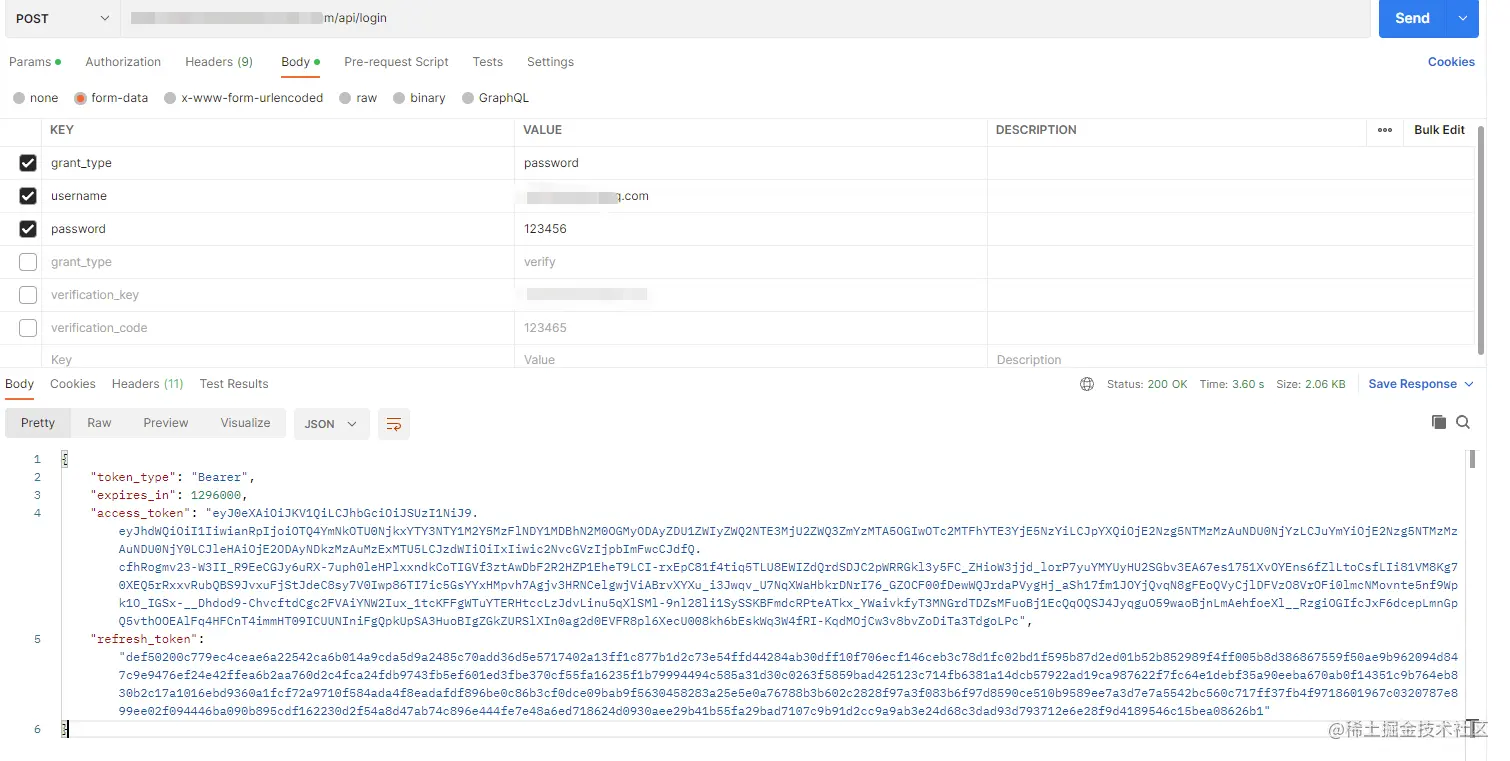Open the Headers (9) request tab
The height and width of the screenshot is (761, 1510).
(x=219, y=62)
